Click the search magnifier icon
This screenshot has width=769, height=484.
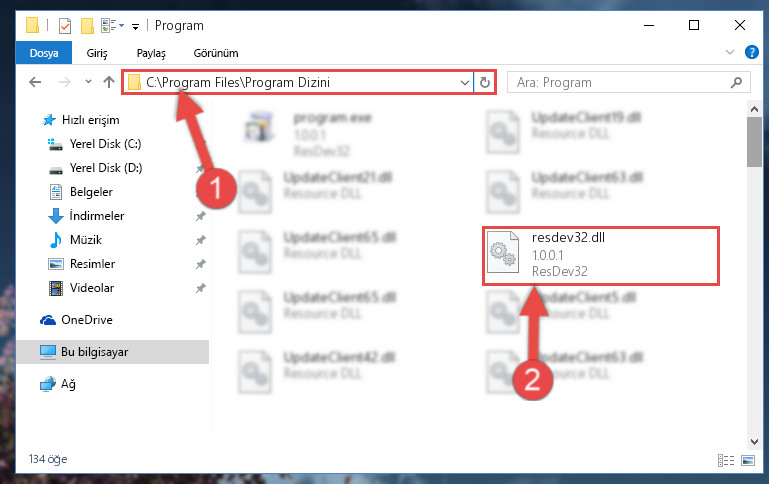coord(736,82)
